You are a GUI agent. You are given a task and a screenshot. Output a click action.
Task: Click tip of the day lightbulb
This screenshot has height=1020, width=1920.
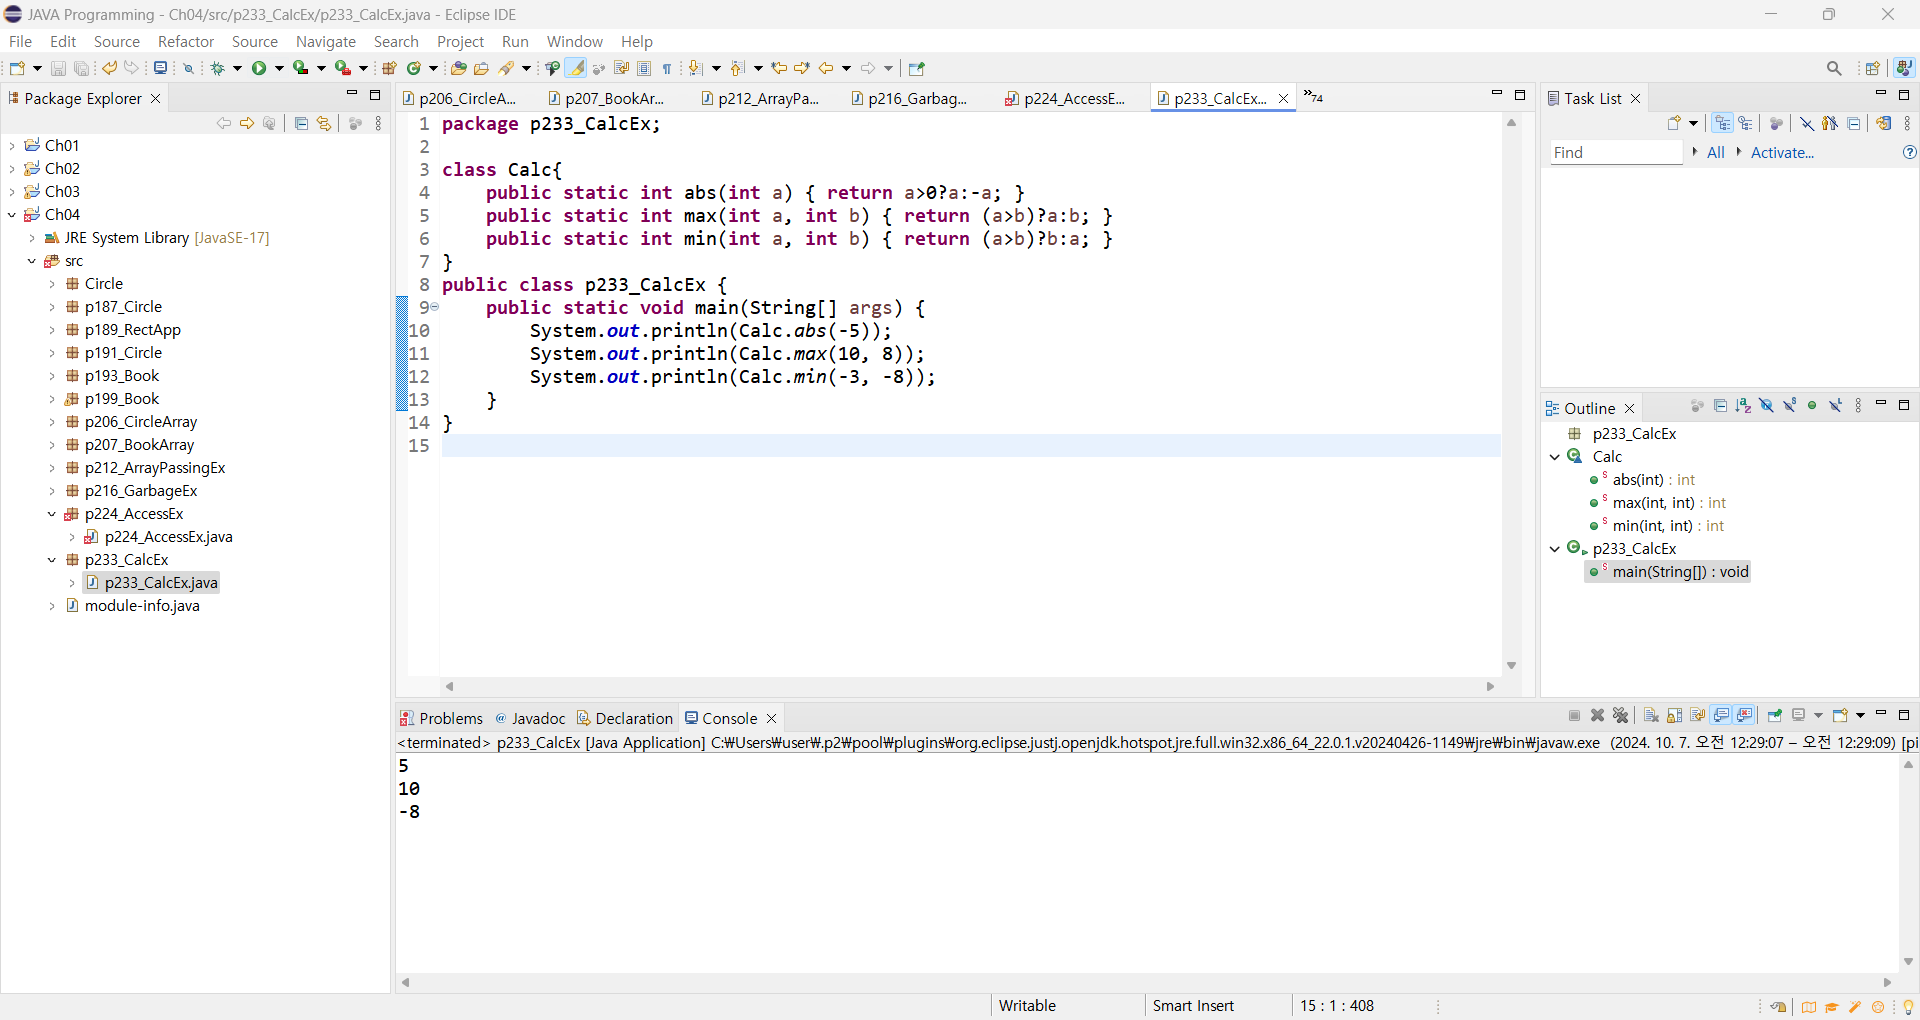[x=1908, y=1007]
